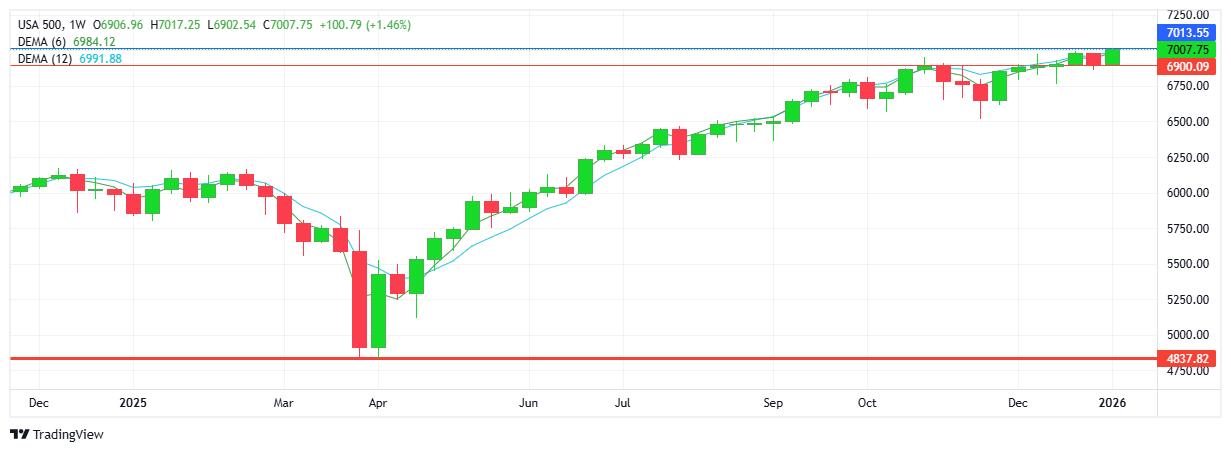Select the DEMA (6) indicator legend
The image size is (1231, 452).
[42, 41]
